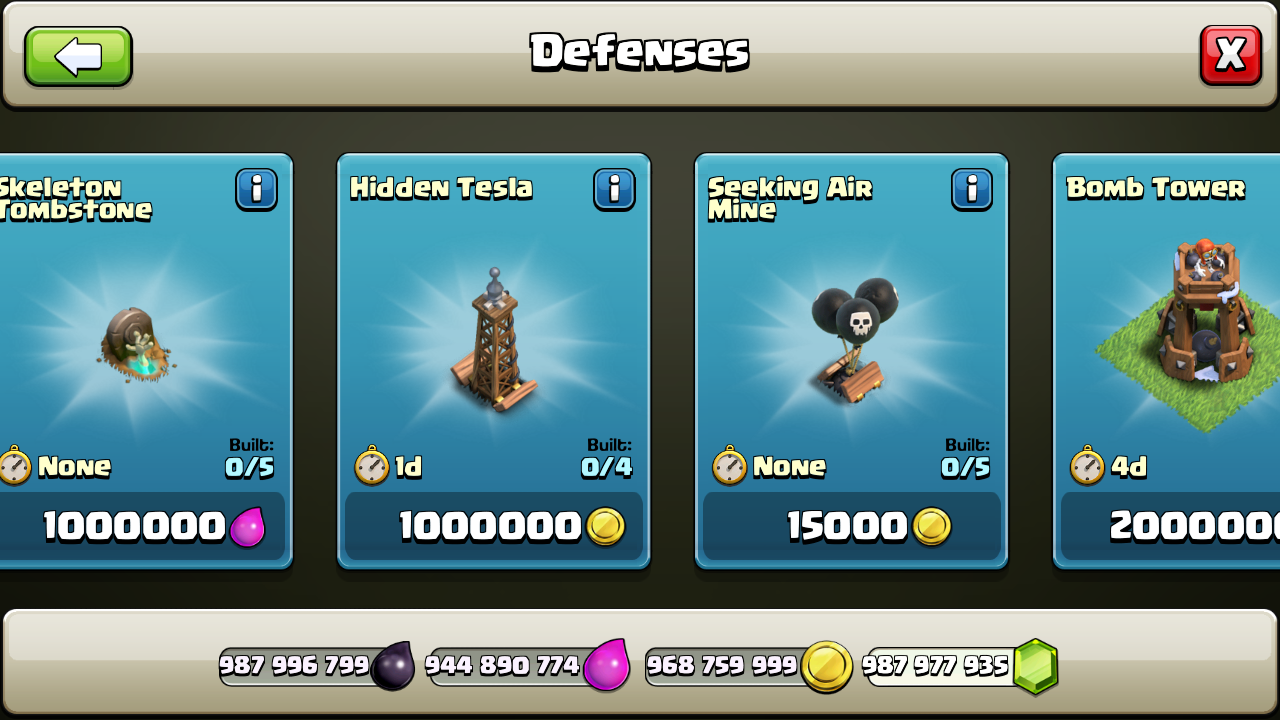Go back with the green arrow button
1280x720 pixels.
click(78, 56)
